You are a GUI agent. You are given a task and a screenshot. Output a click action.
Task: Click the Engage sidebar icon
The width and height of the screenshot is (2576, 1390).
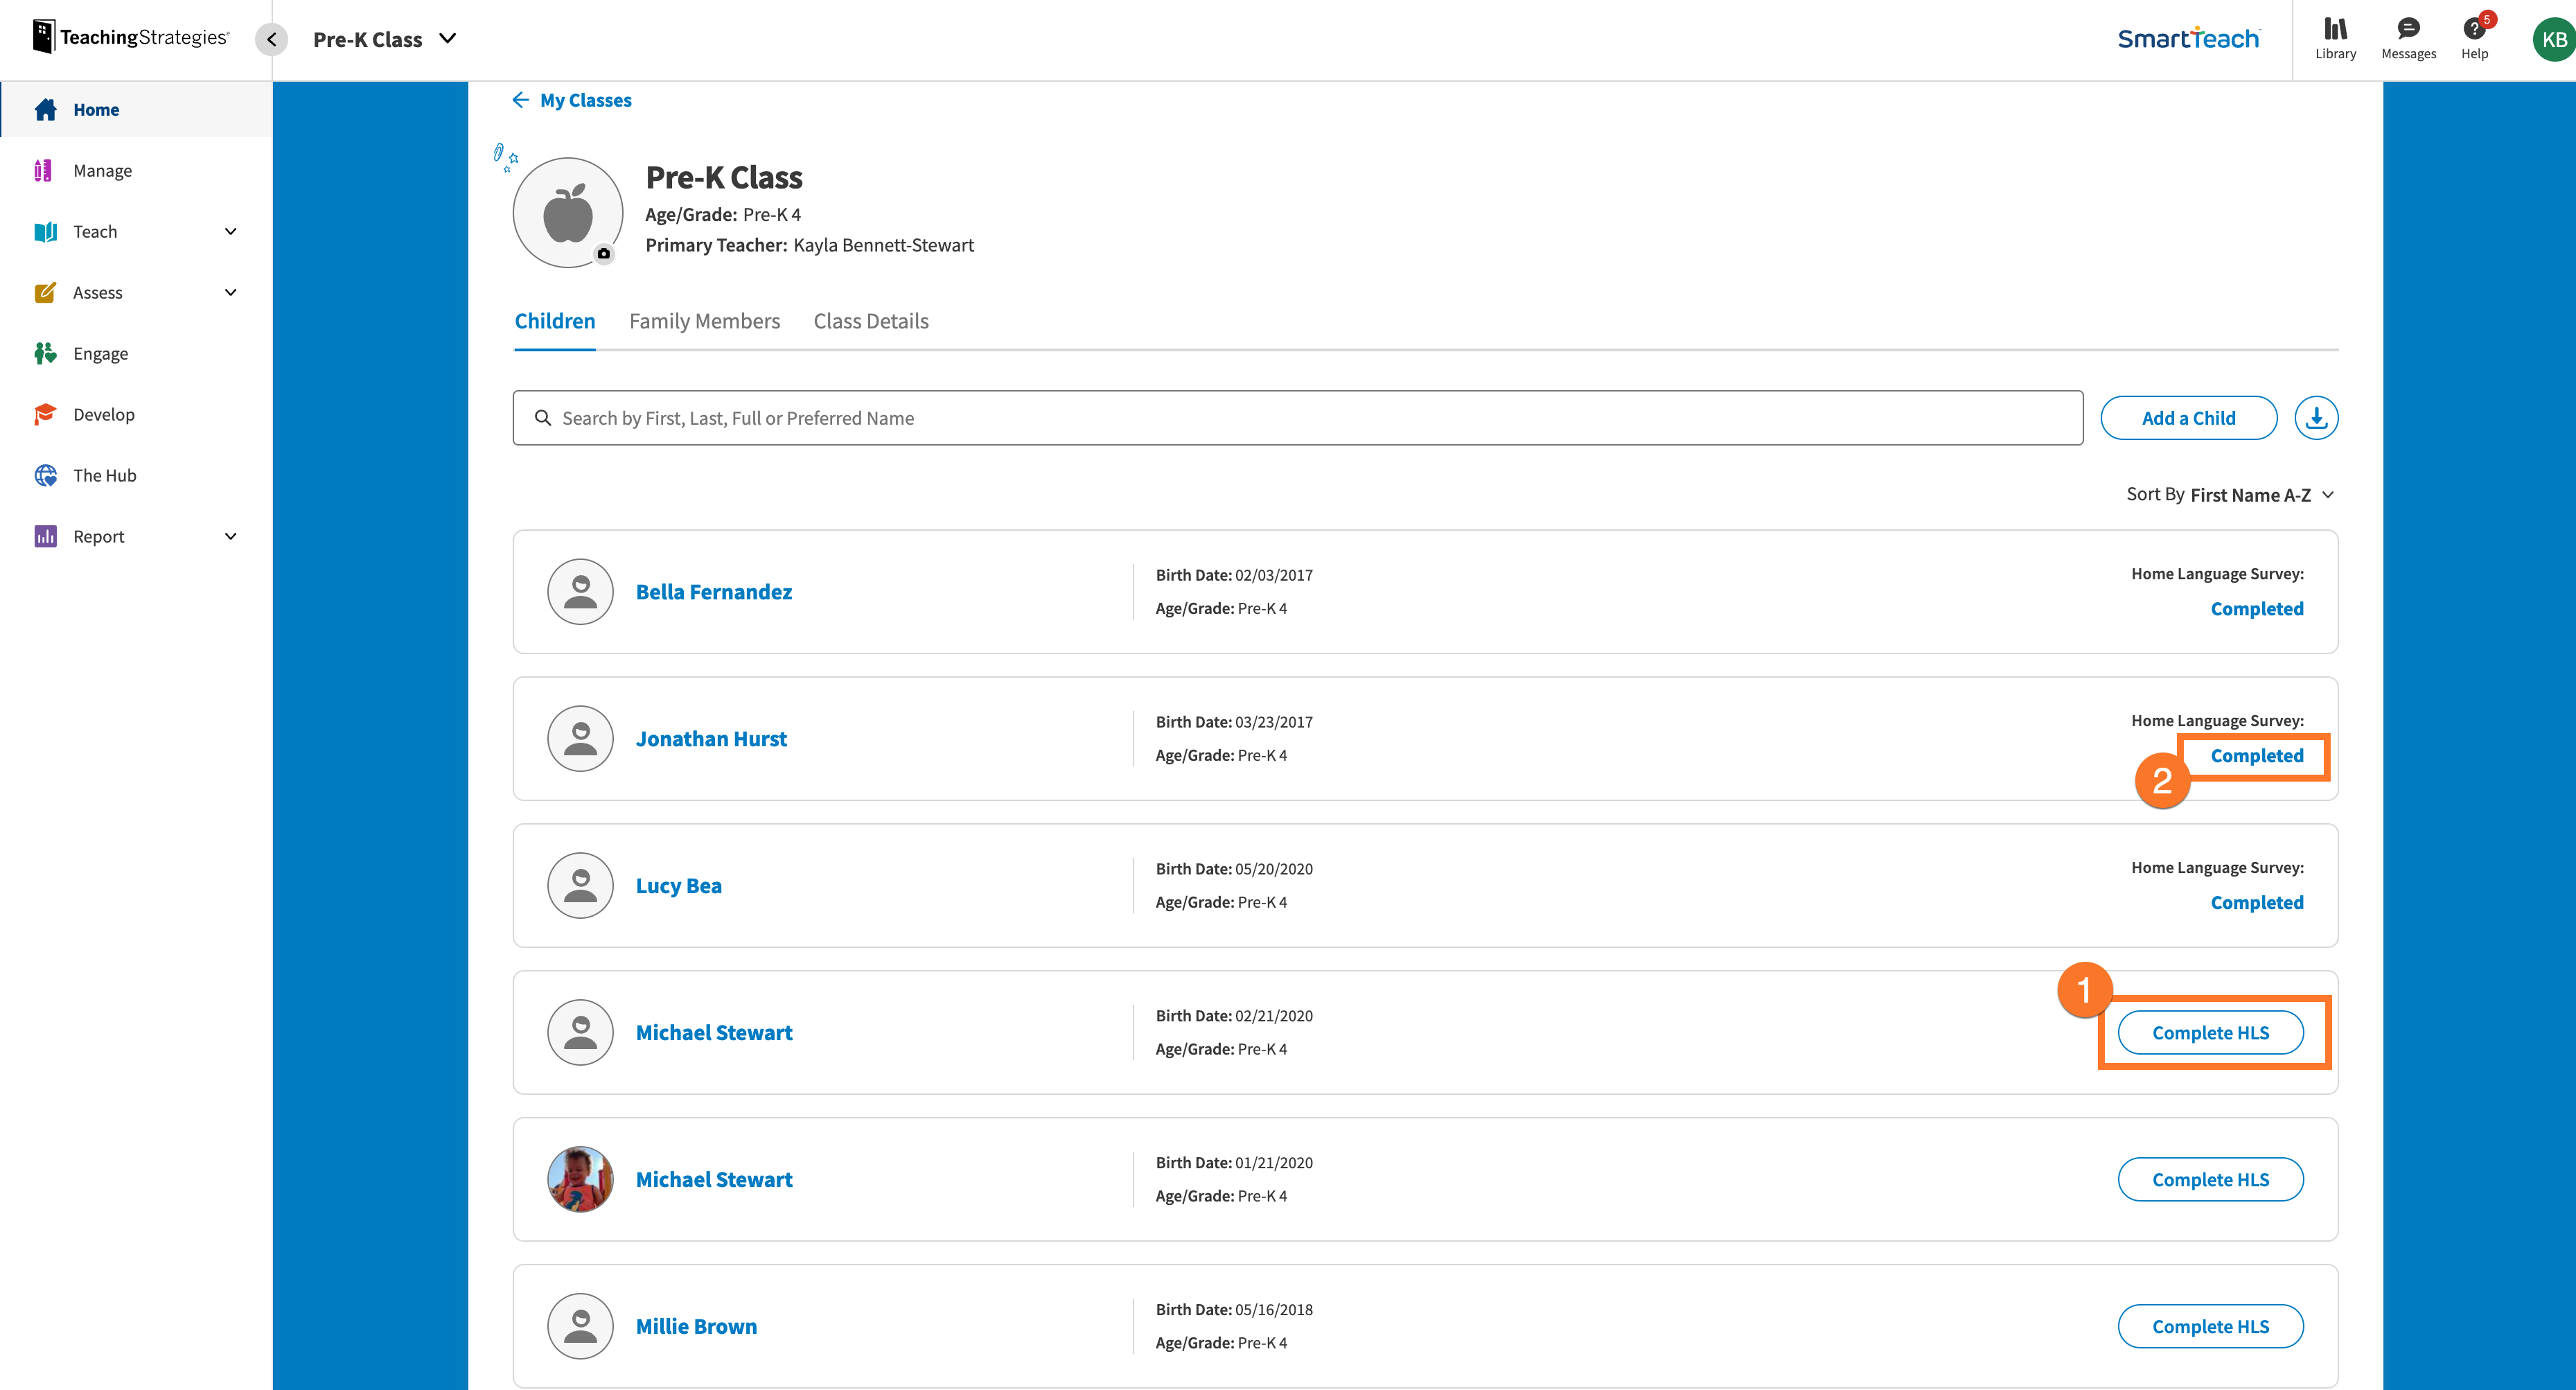pos(45,354)
